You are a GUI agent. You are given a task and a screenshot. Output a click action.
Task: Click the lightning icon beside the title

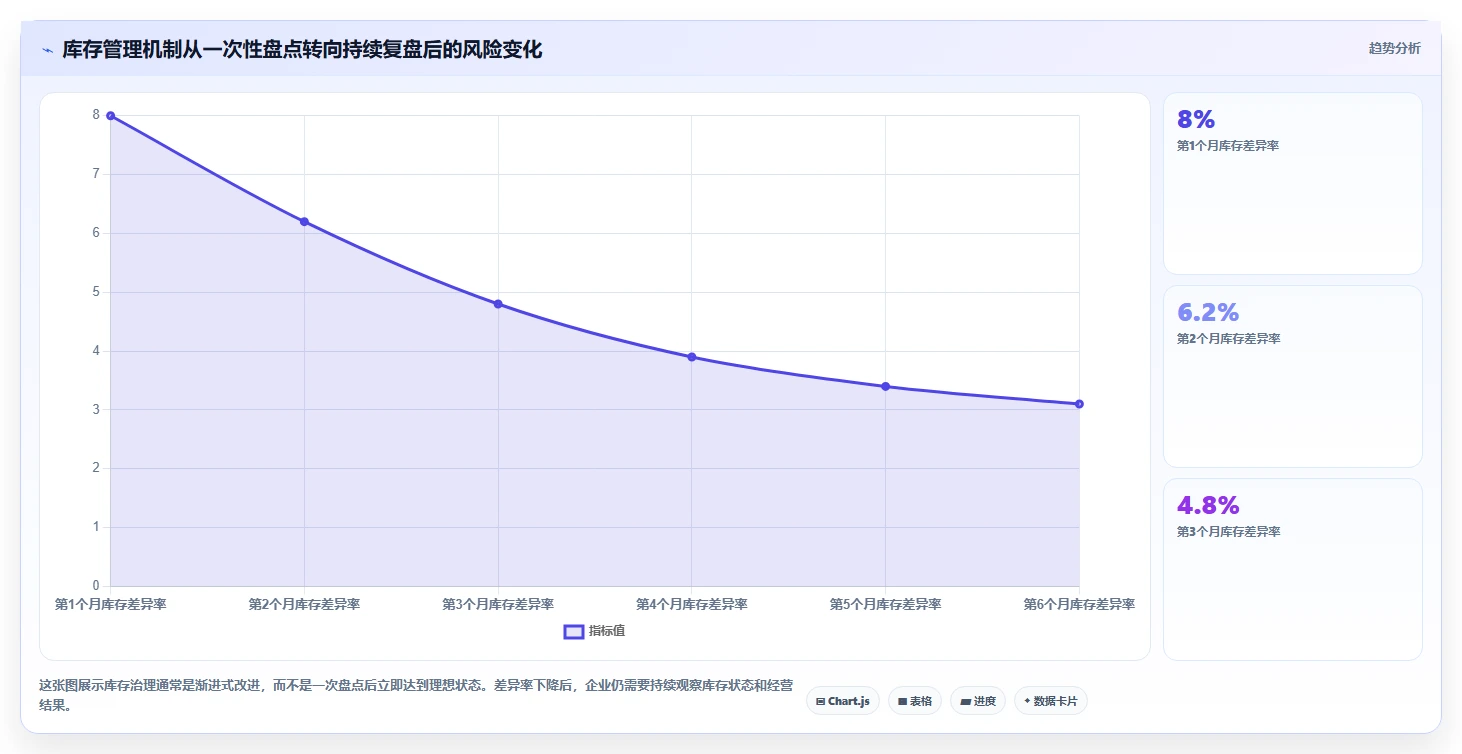click(47, 50)
